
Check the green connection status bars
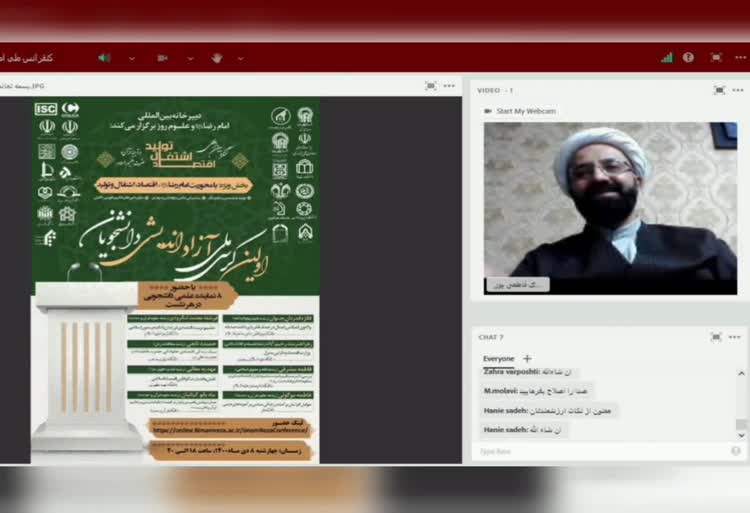tap(667, 58)
